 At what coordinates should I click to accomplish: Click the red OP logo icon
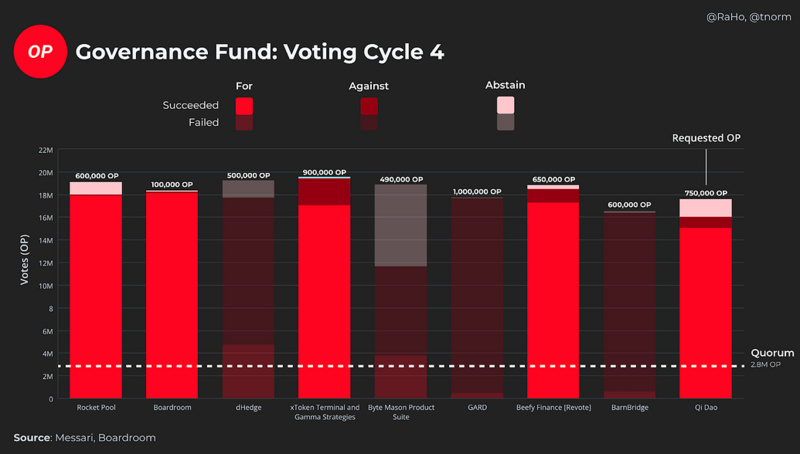click(39, 51)
